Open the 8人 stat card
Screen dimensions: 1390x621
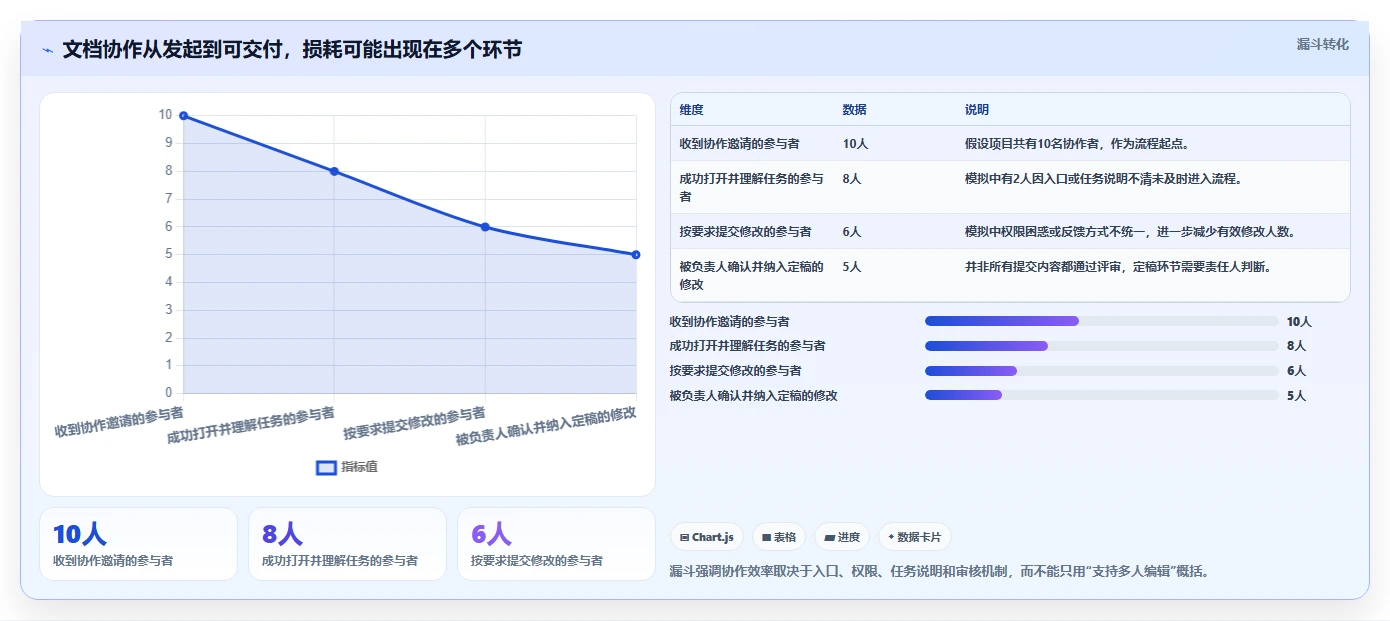pyautogui.click(x=347, y=544)
